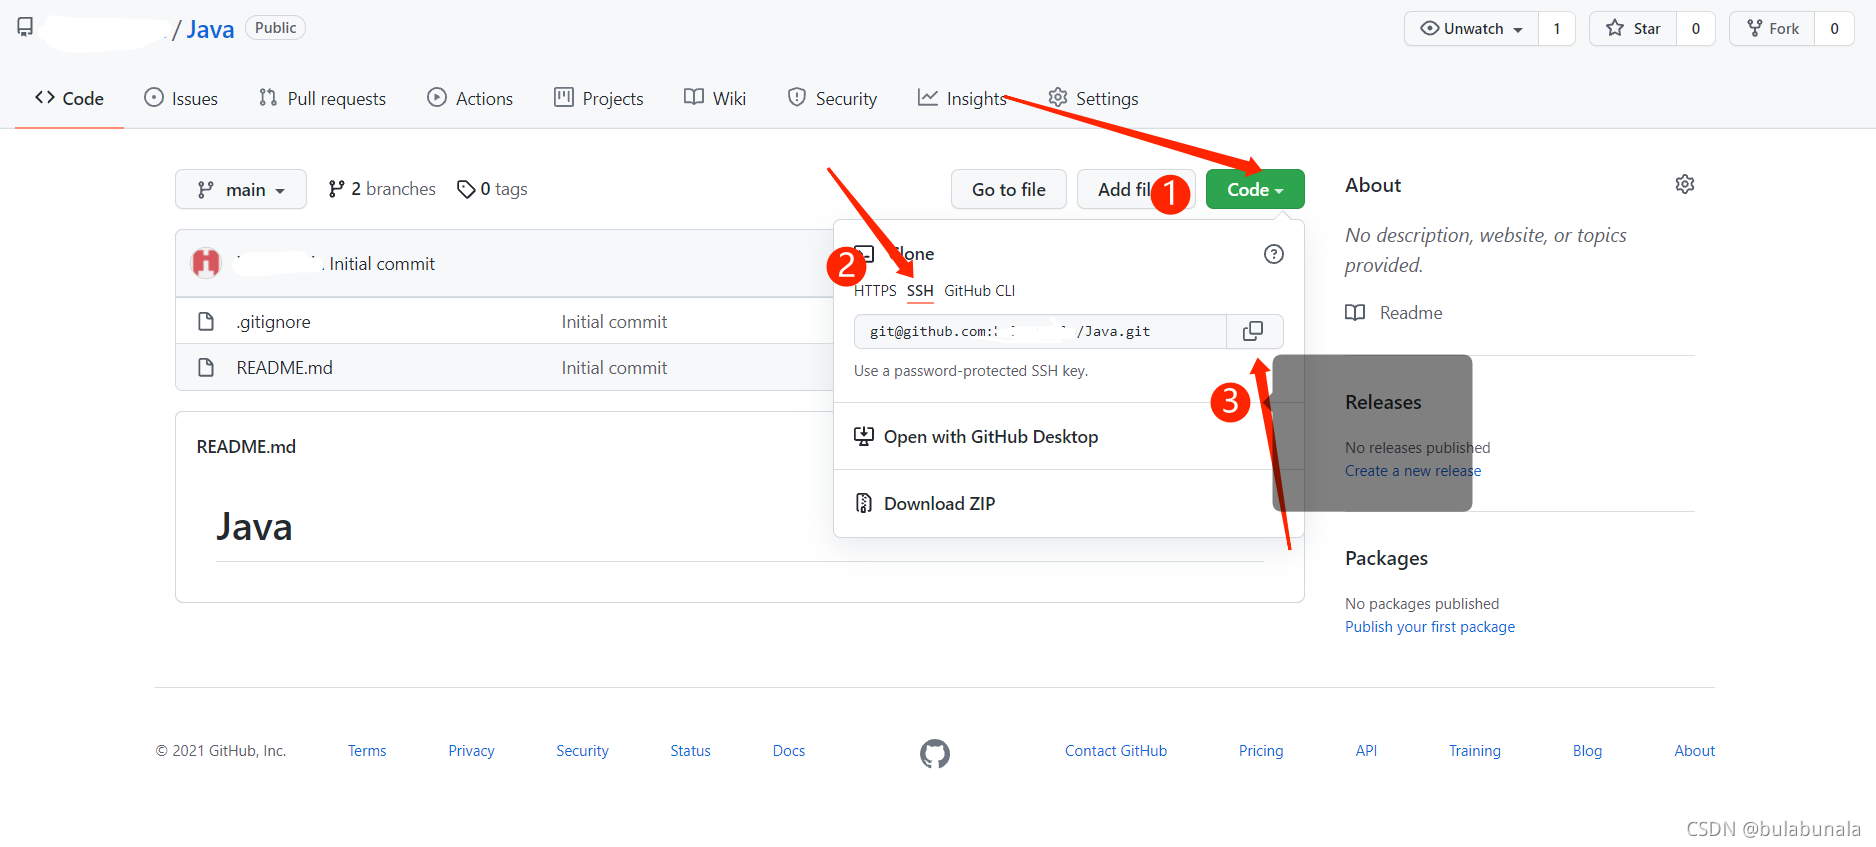Viewport: 1876px width, 847px height.
Task: Click Create a new release
Action: pyautogui.click(x=1413, y=471)
